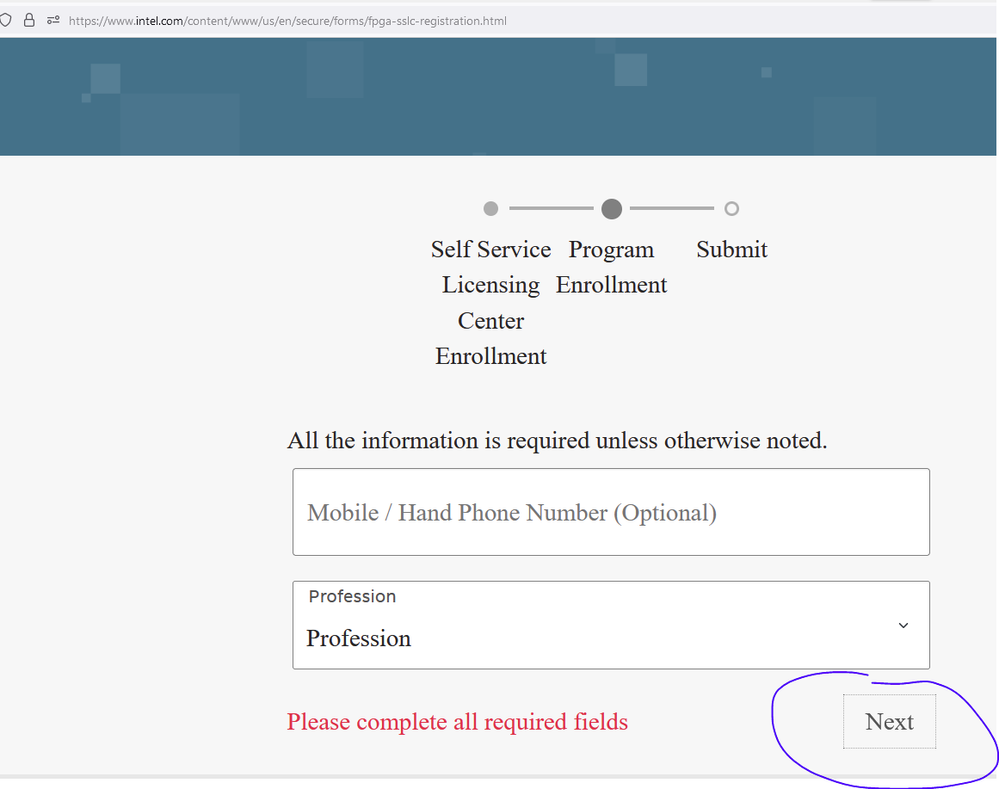999x789 pixels.
Task: Click the progress line between first two steps
Action: click(x=551, y=209)
